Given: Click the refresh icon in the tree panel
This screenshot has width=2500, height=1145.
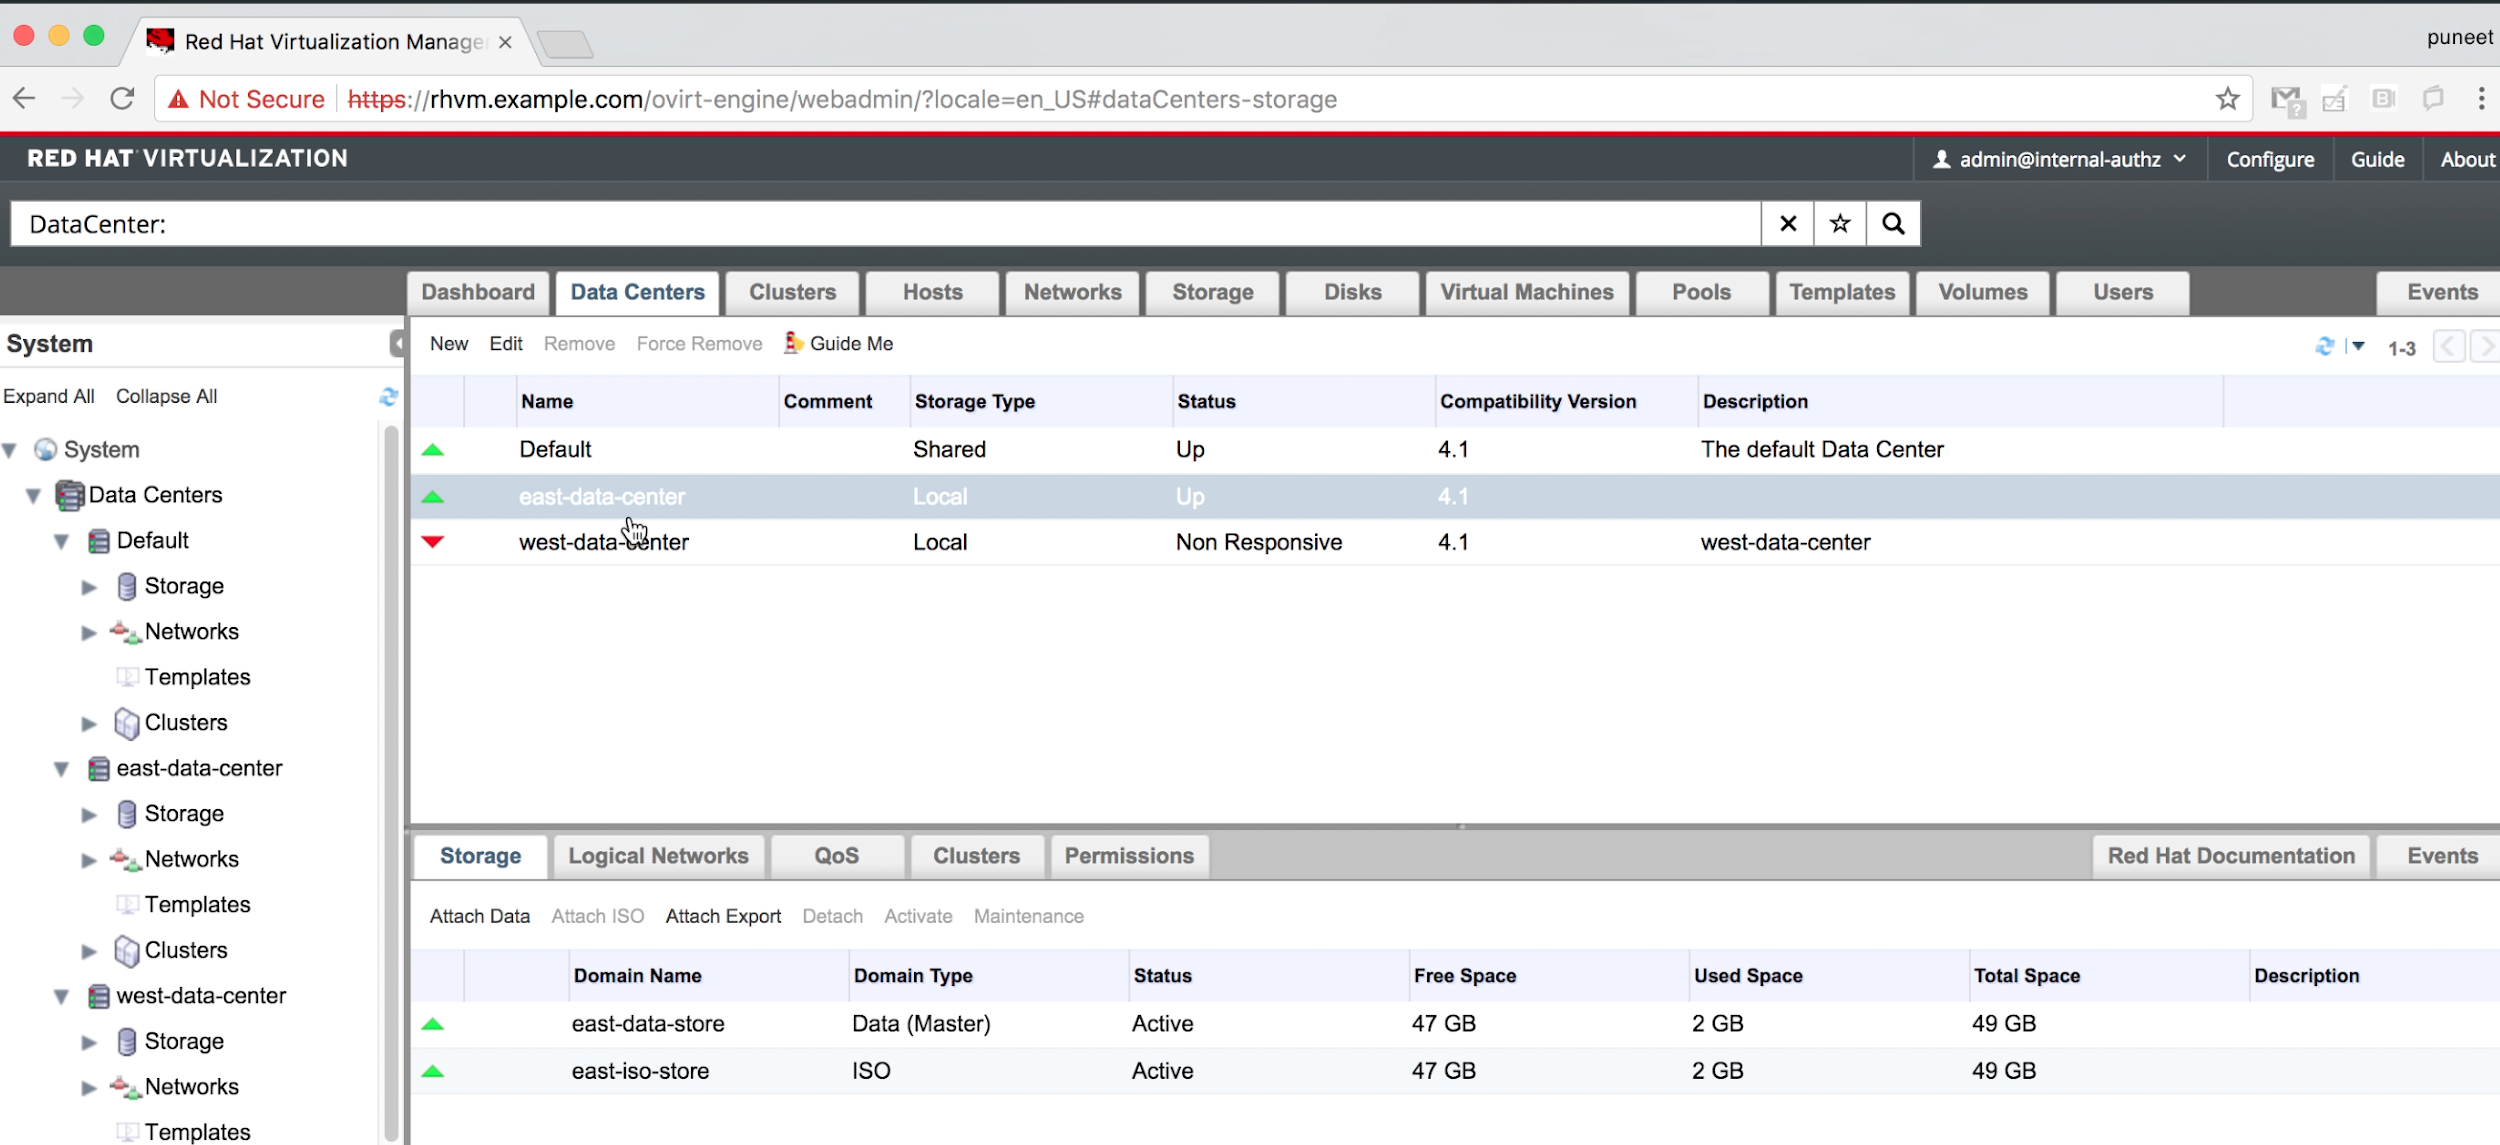Looking at the screenshot, I should (x=388, y=397).
